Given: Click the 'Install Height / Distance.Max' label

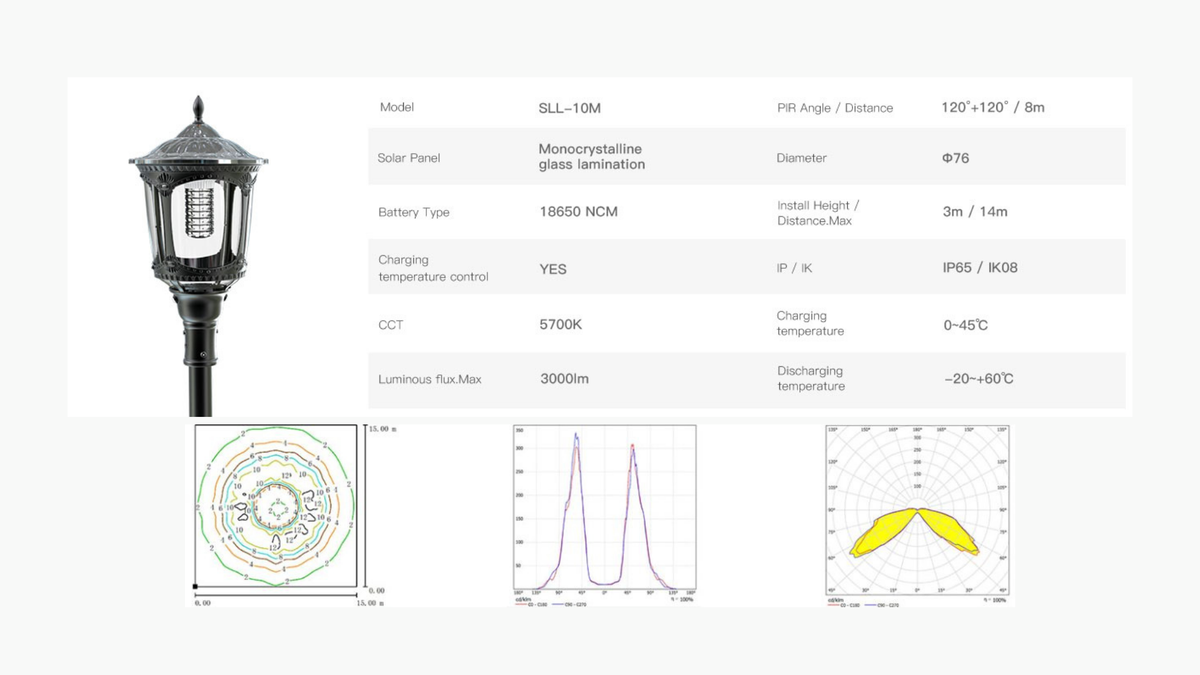Looking at the screenshot, I should [x=818, y=213].
